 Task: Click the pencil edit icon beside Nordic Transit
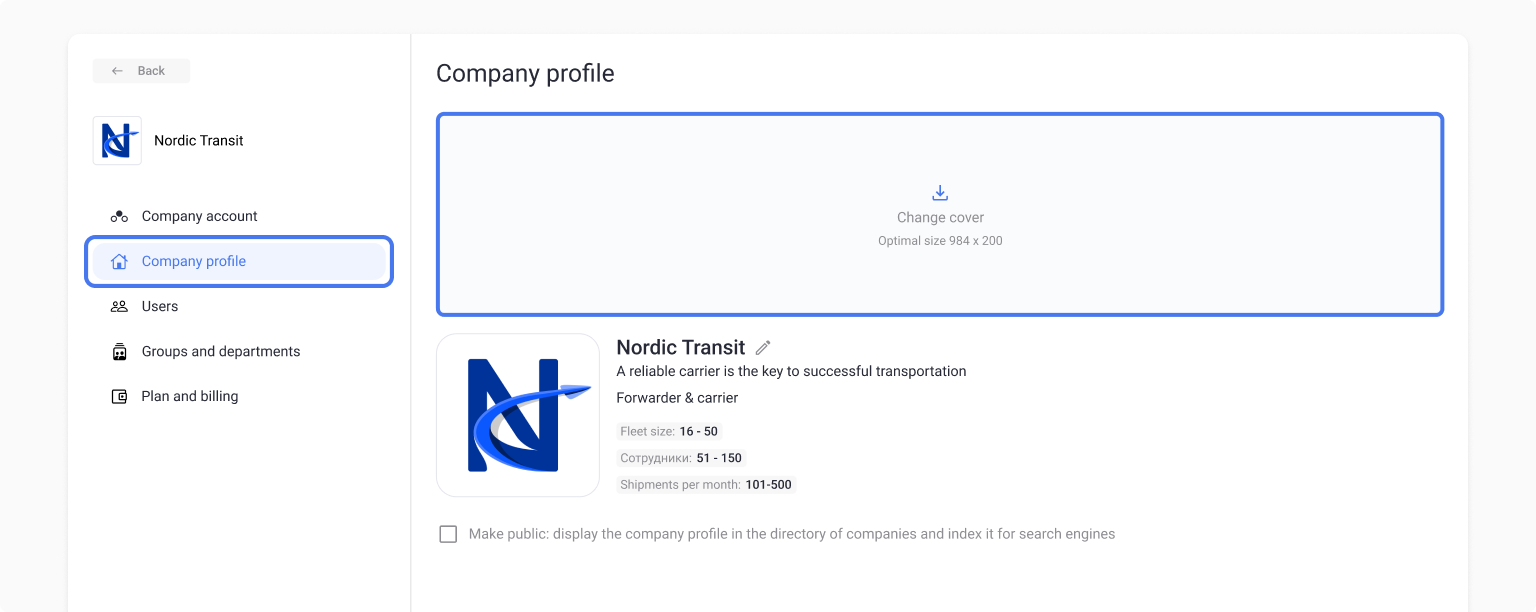pyautogui.click(x=763, y=348)
